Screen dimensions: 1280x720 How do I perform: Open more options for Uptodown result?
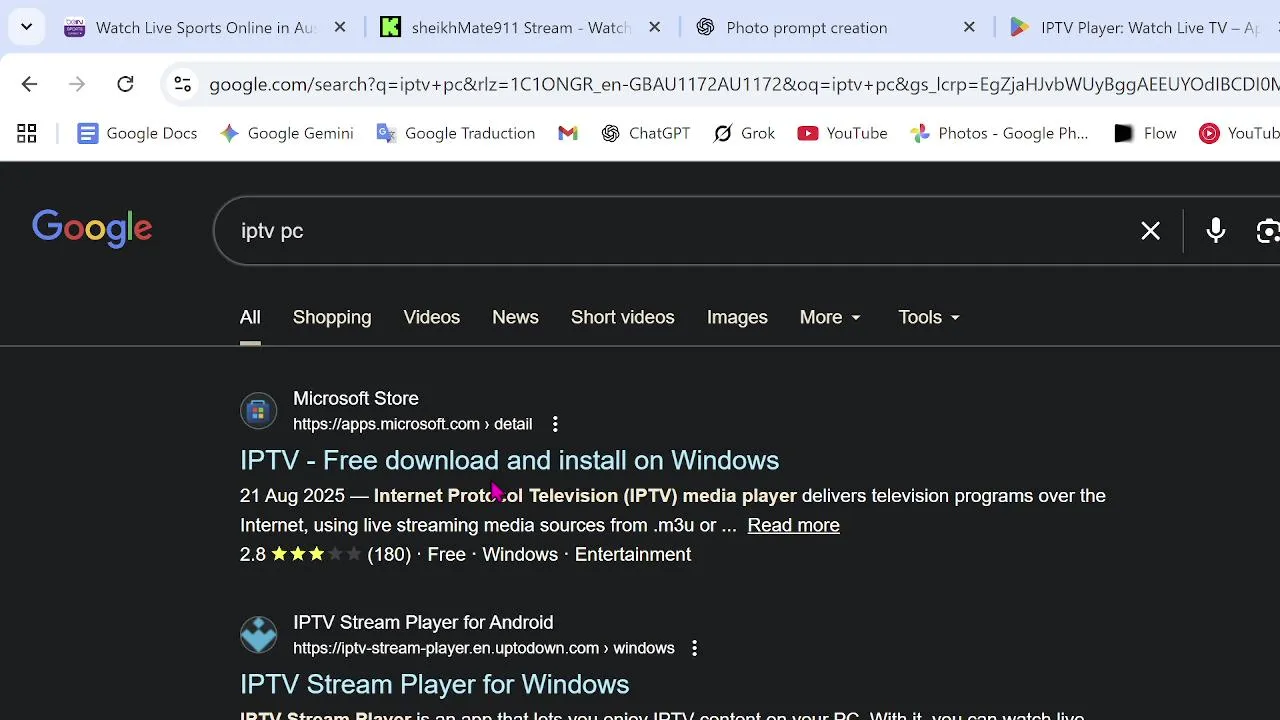pos(694,648)
